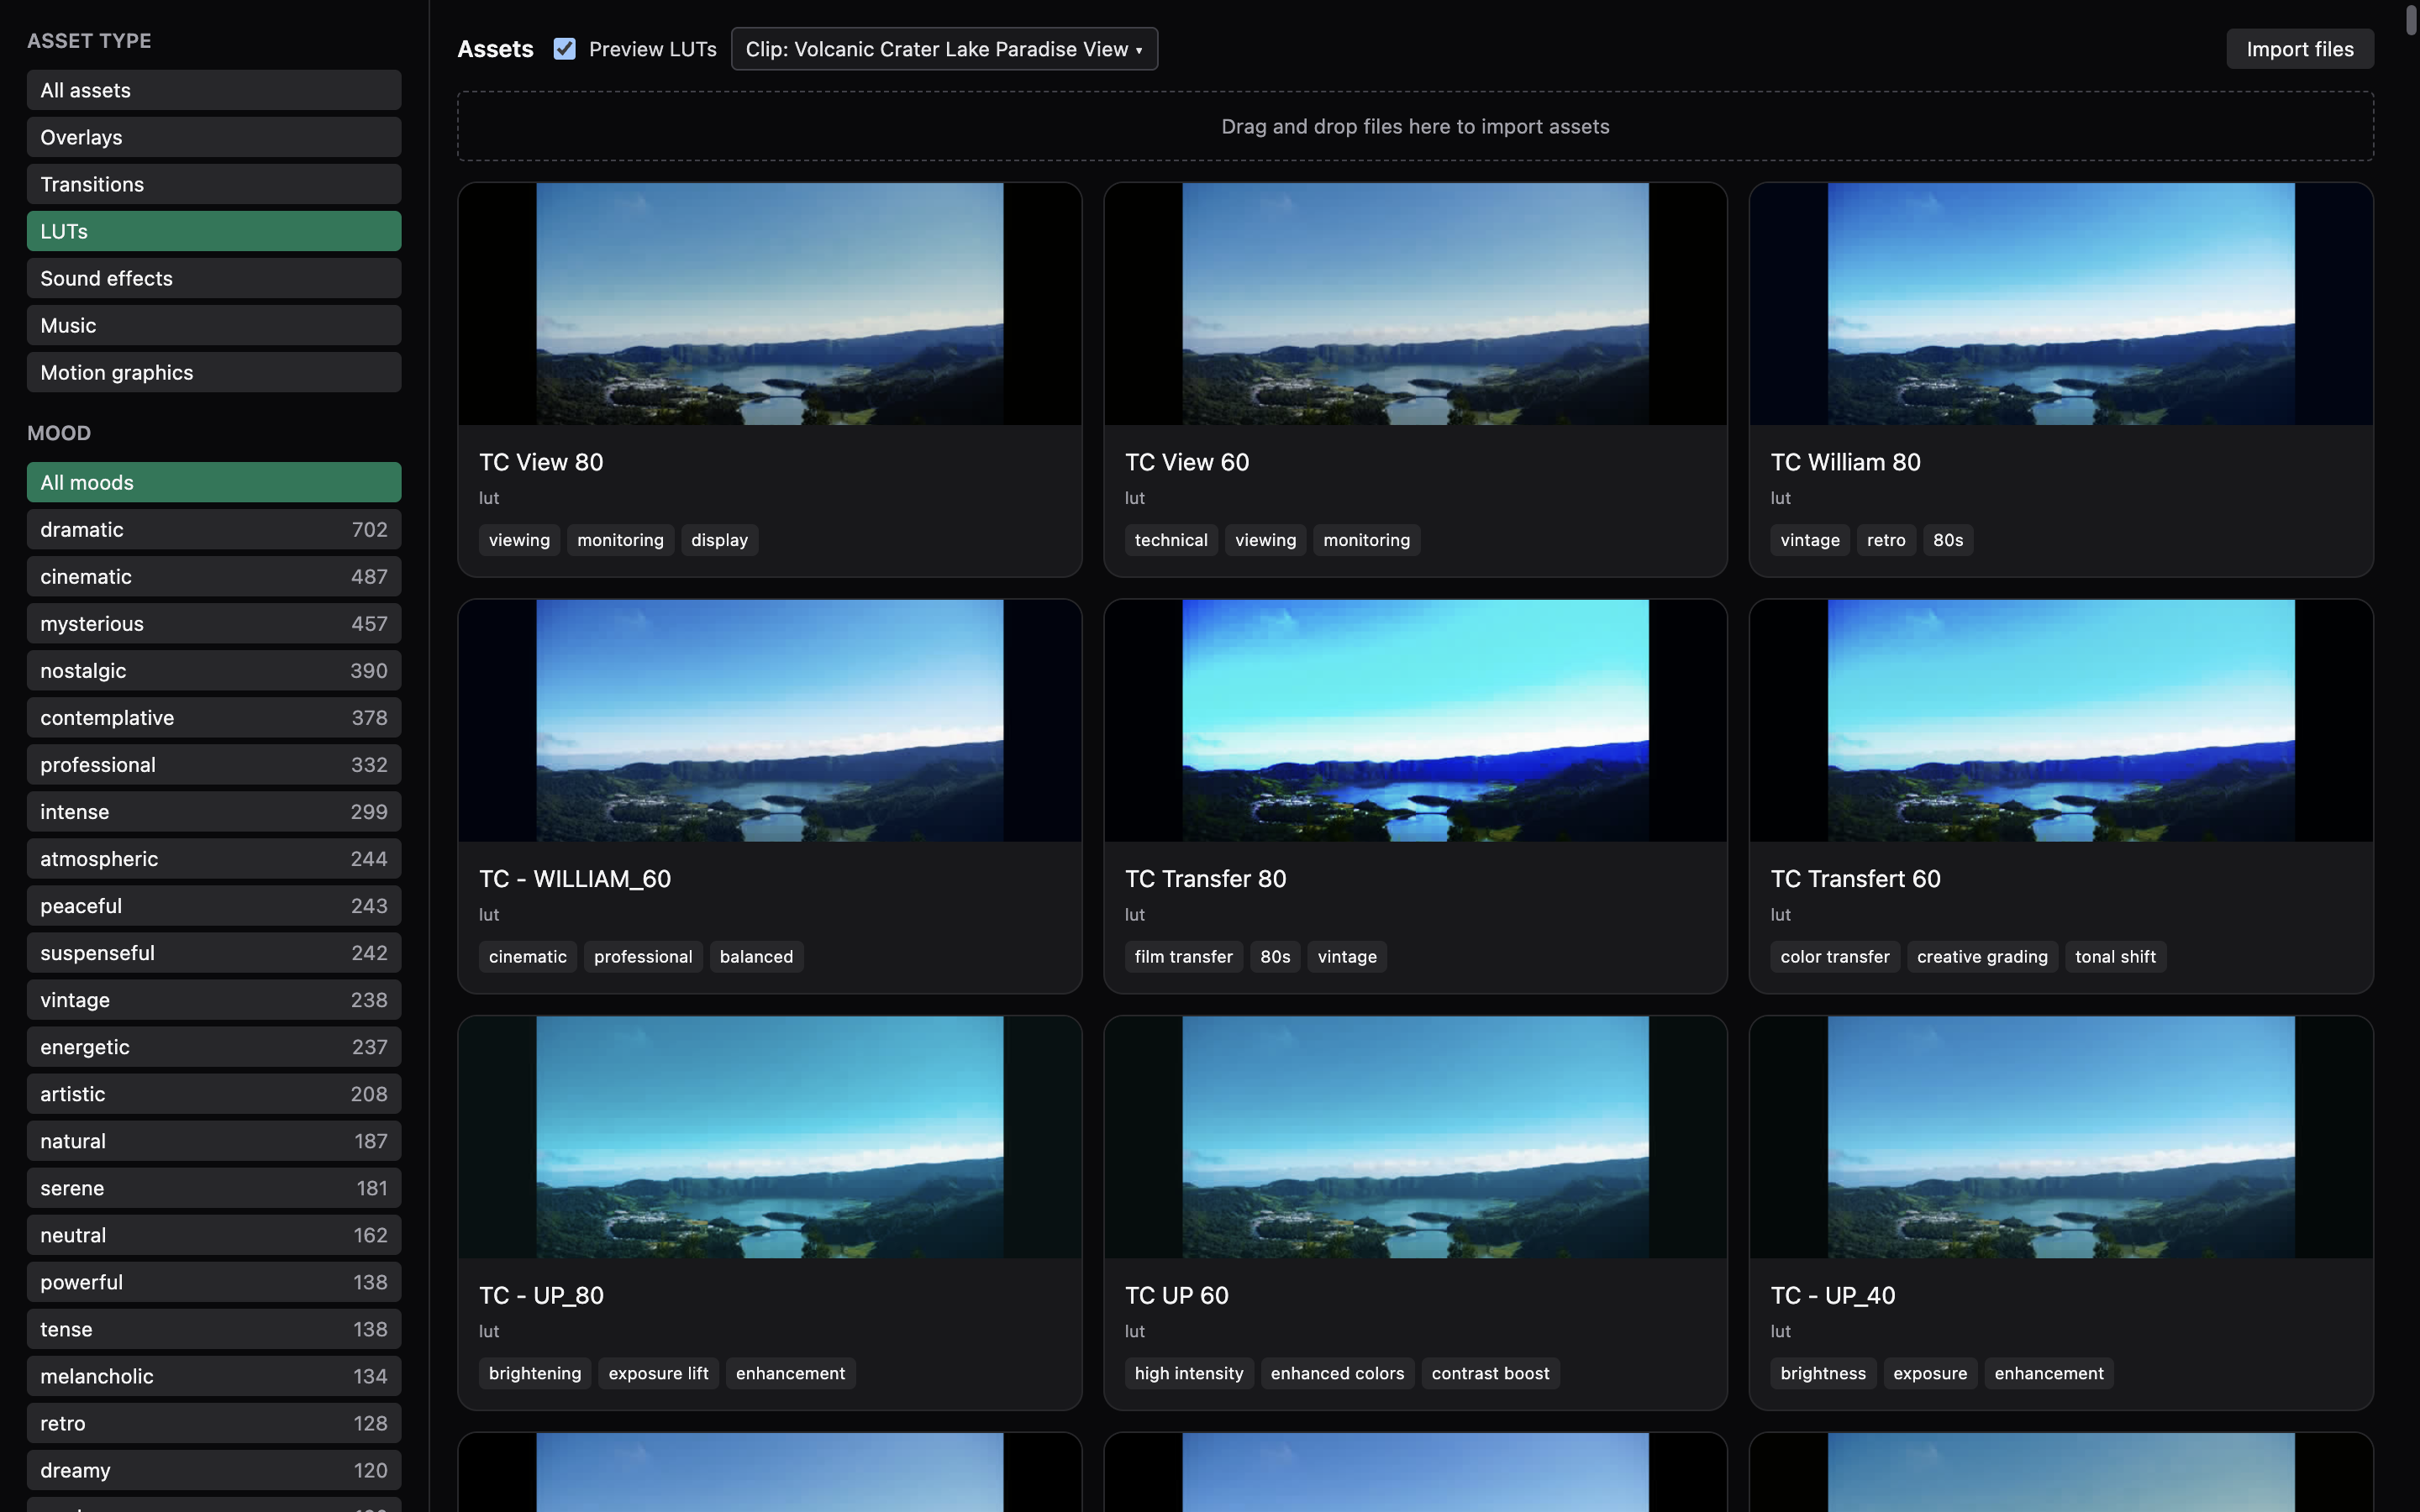Screen dimensions: 2420x1512
Task: Click the display tag on TC View 80
Action: pyautogui.click(x=719, y=540)
